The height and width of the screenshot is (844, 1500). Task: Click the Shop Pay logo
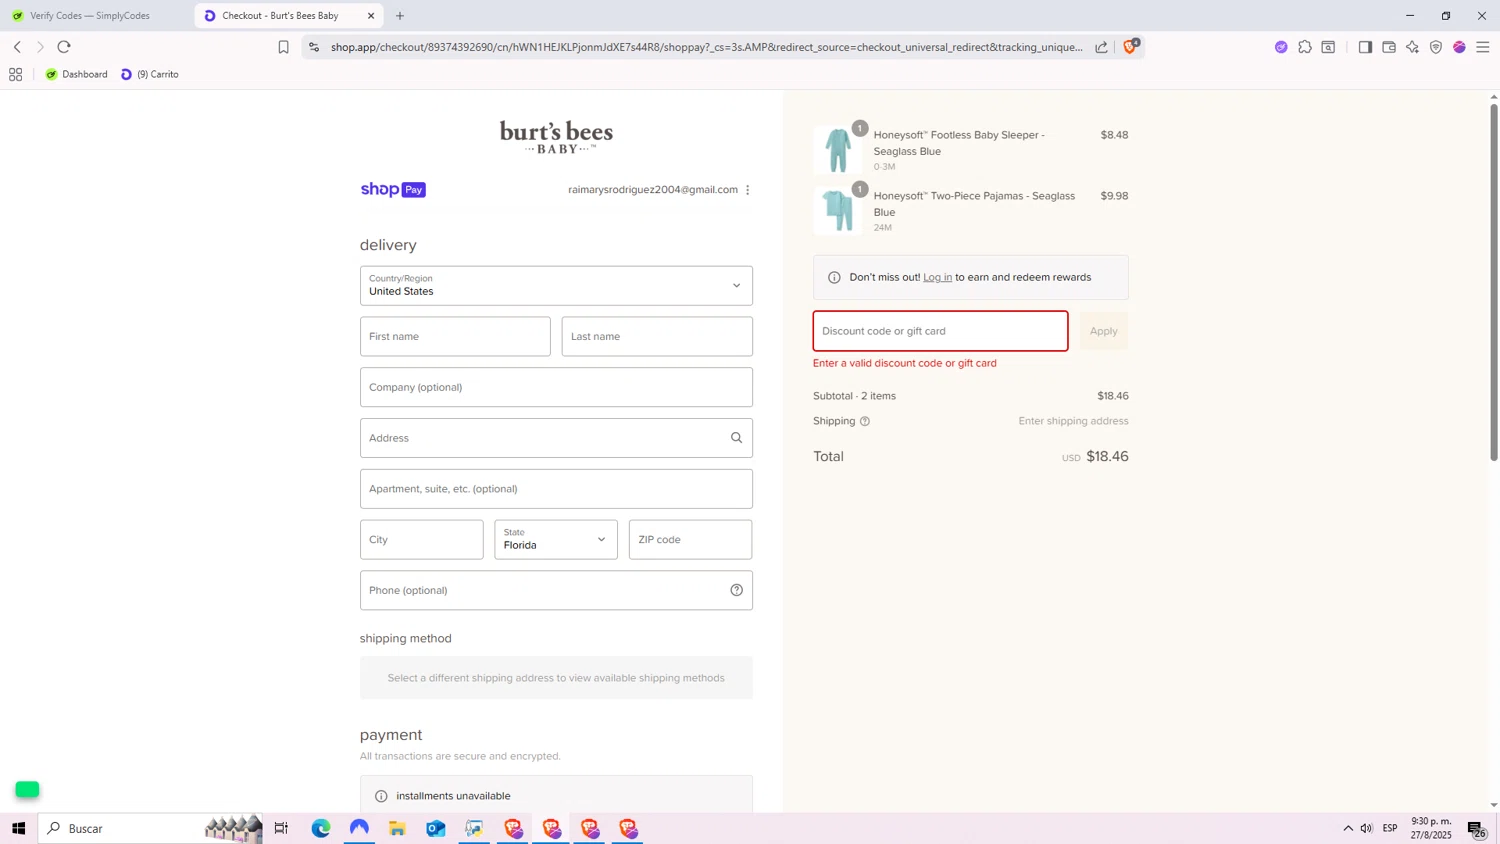click(393, 190)
